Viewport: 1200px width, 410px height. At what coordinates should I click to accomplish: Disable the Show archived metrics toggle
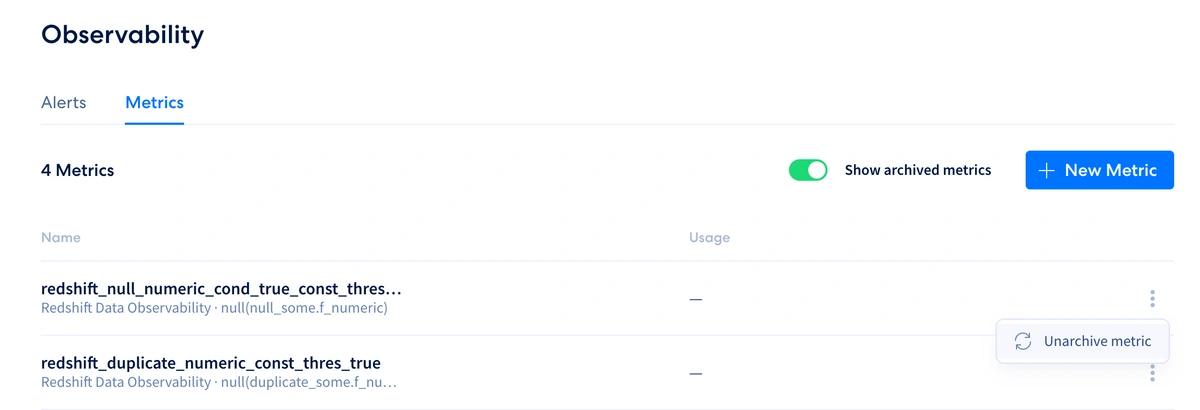tap(808, 170)
